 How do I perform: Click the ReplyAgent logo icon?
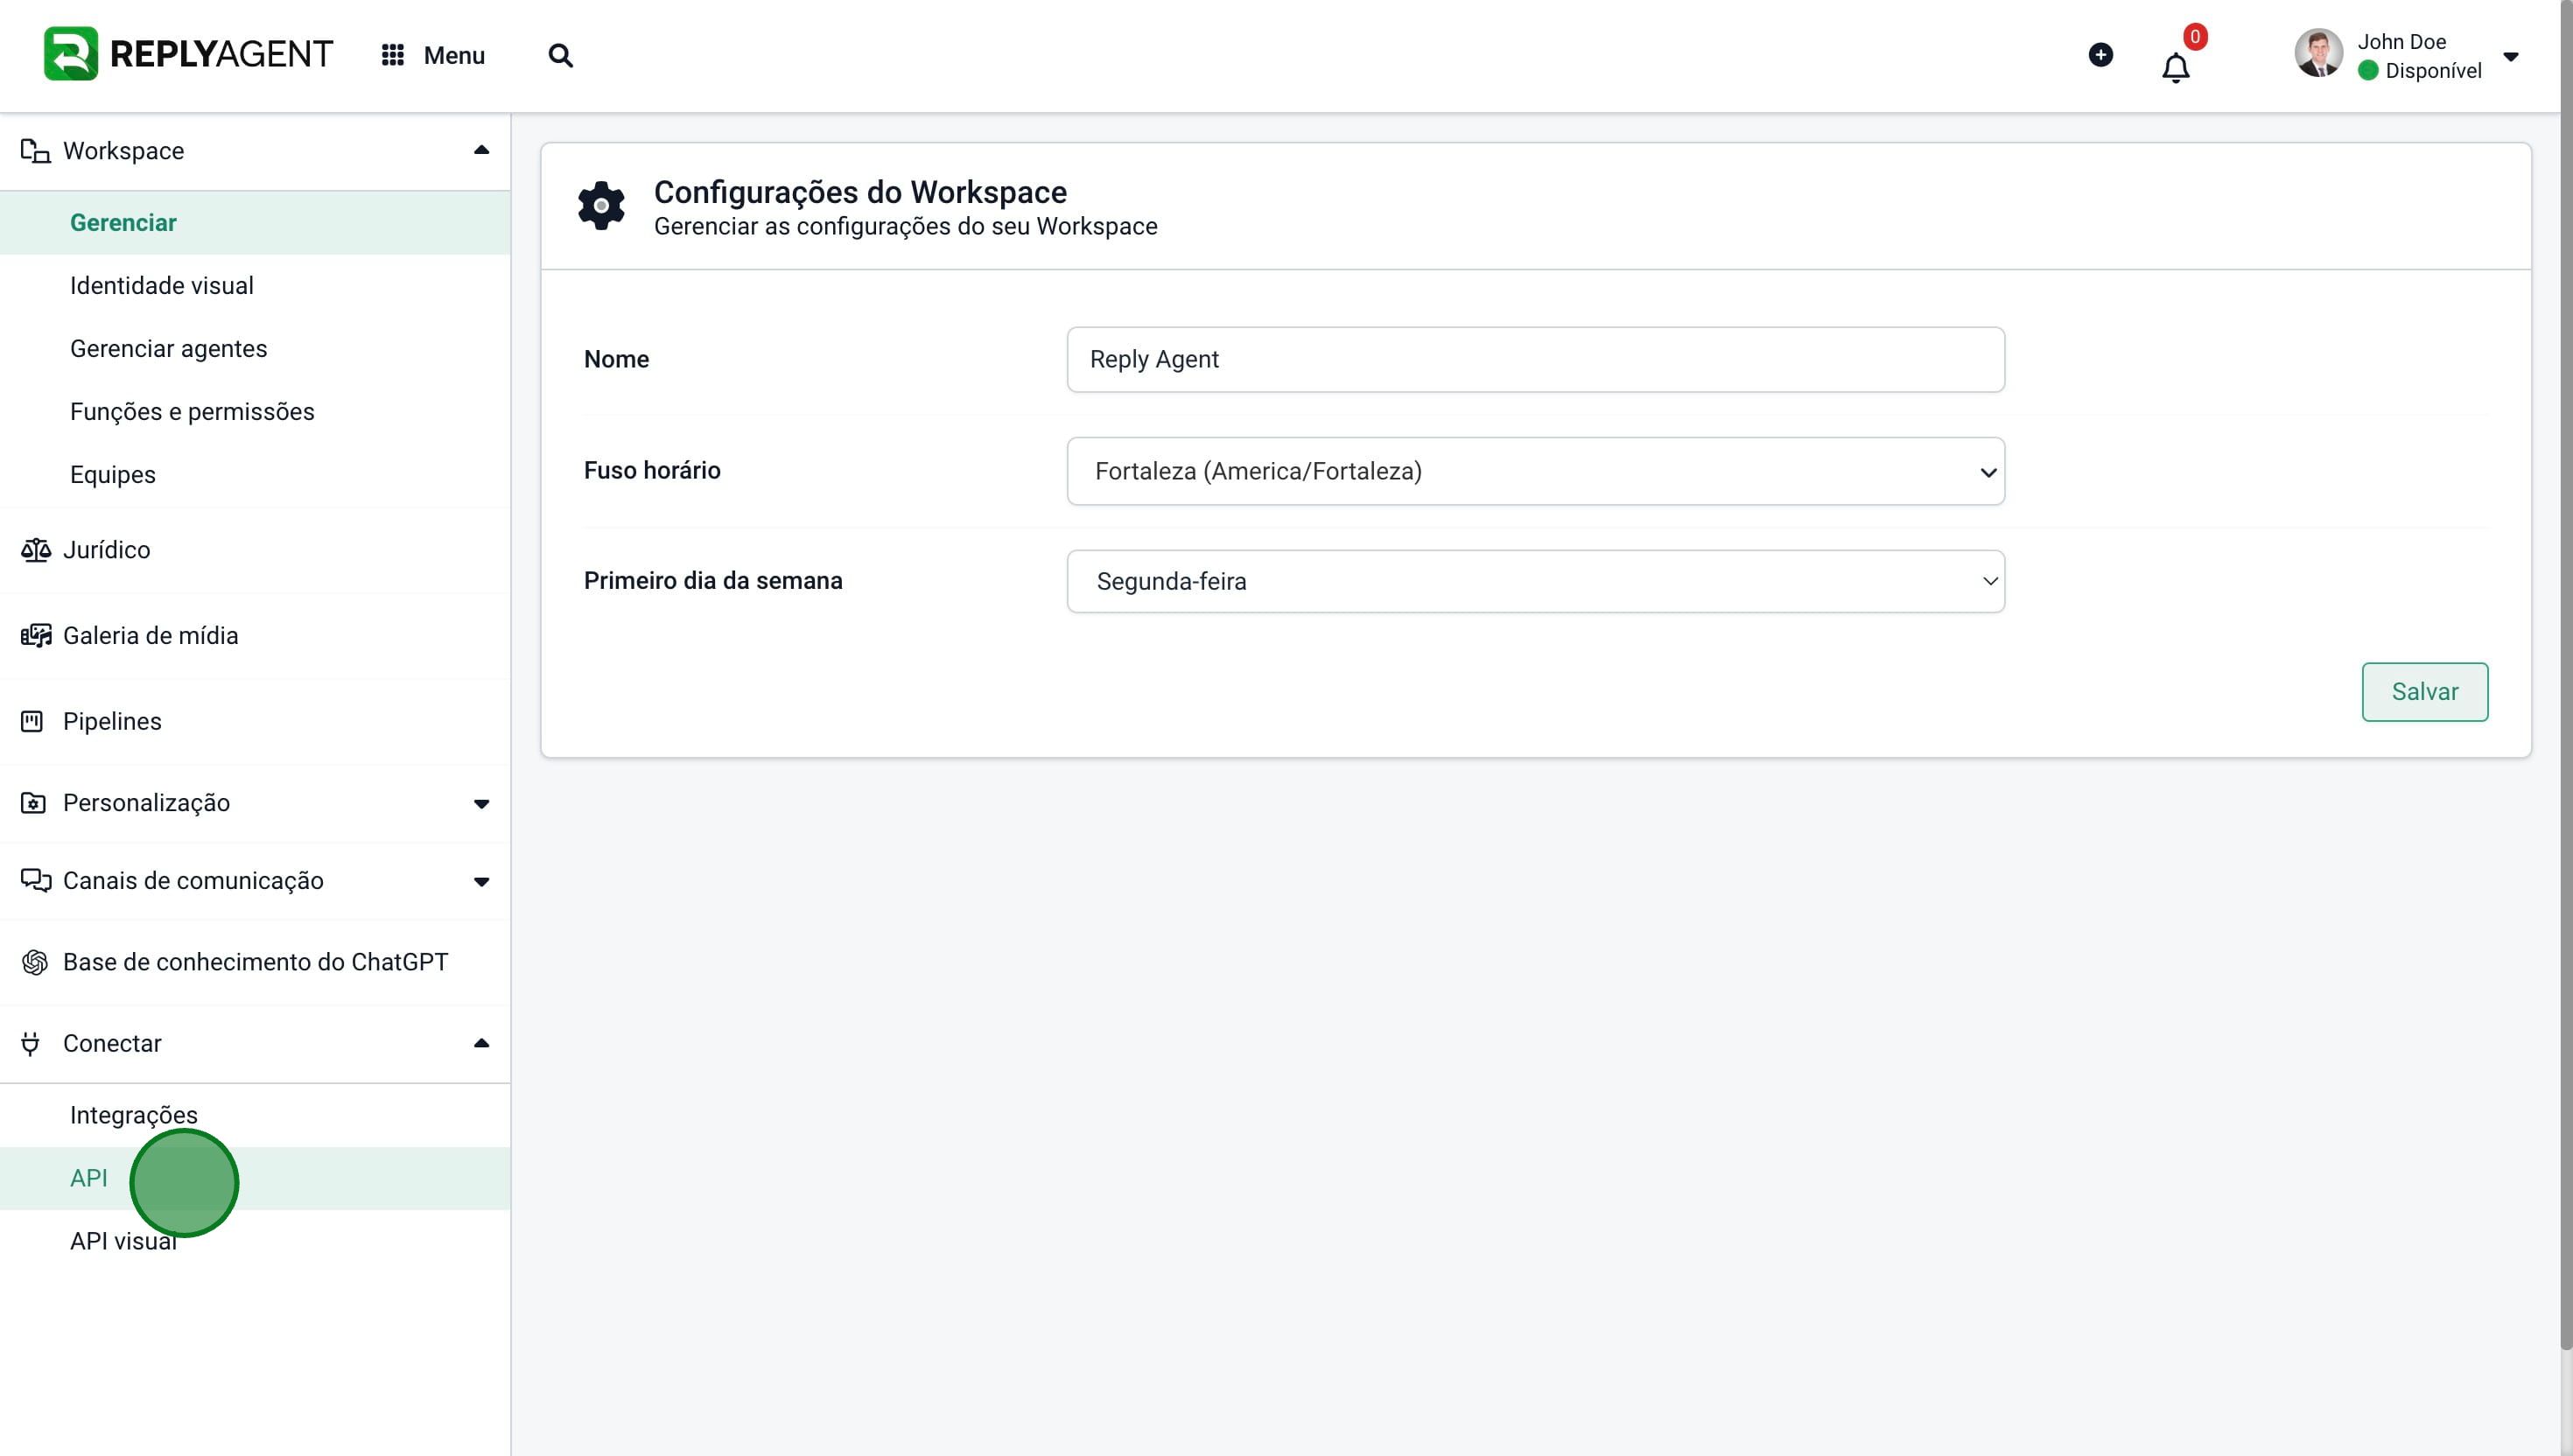point(71,54)
